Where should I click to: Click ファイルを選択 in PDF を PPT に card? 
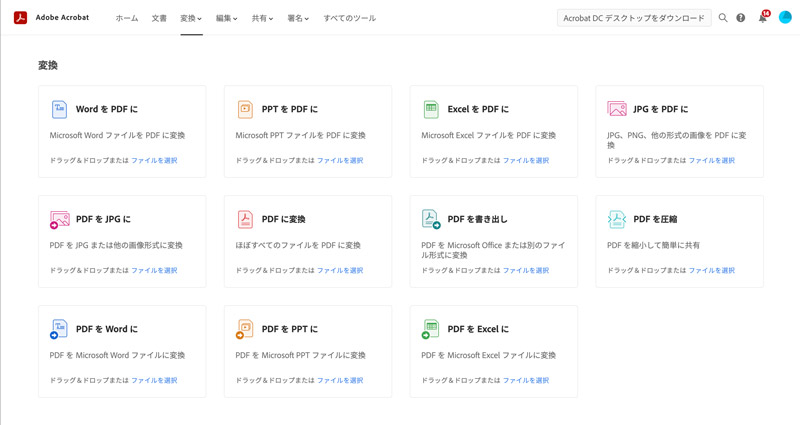tap(340, 380)
